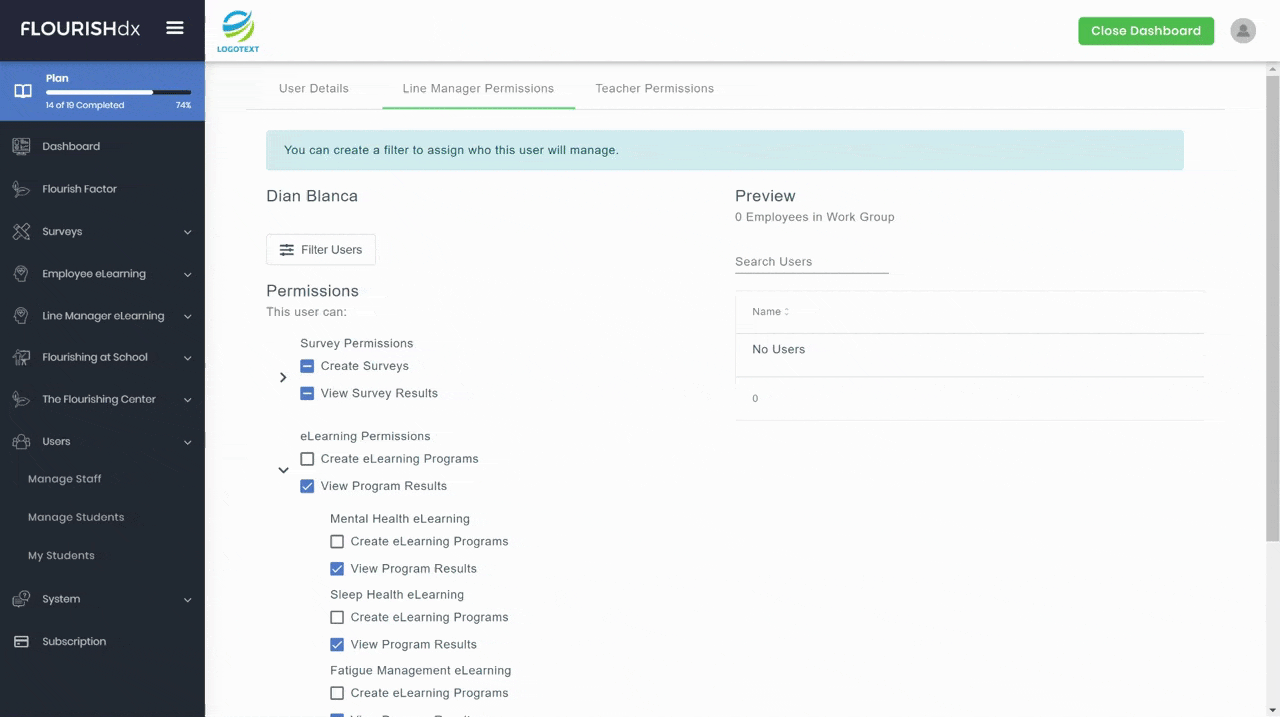Click the Flourishing at School icon

click(x=21, y=357)
